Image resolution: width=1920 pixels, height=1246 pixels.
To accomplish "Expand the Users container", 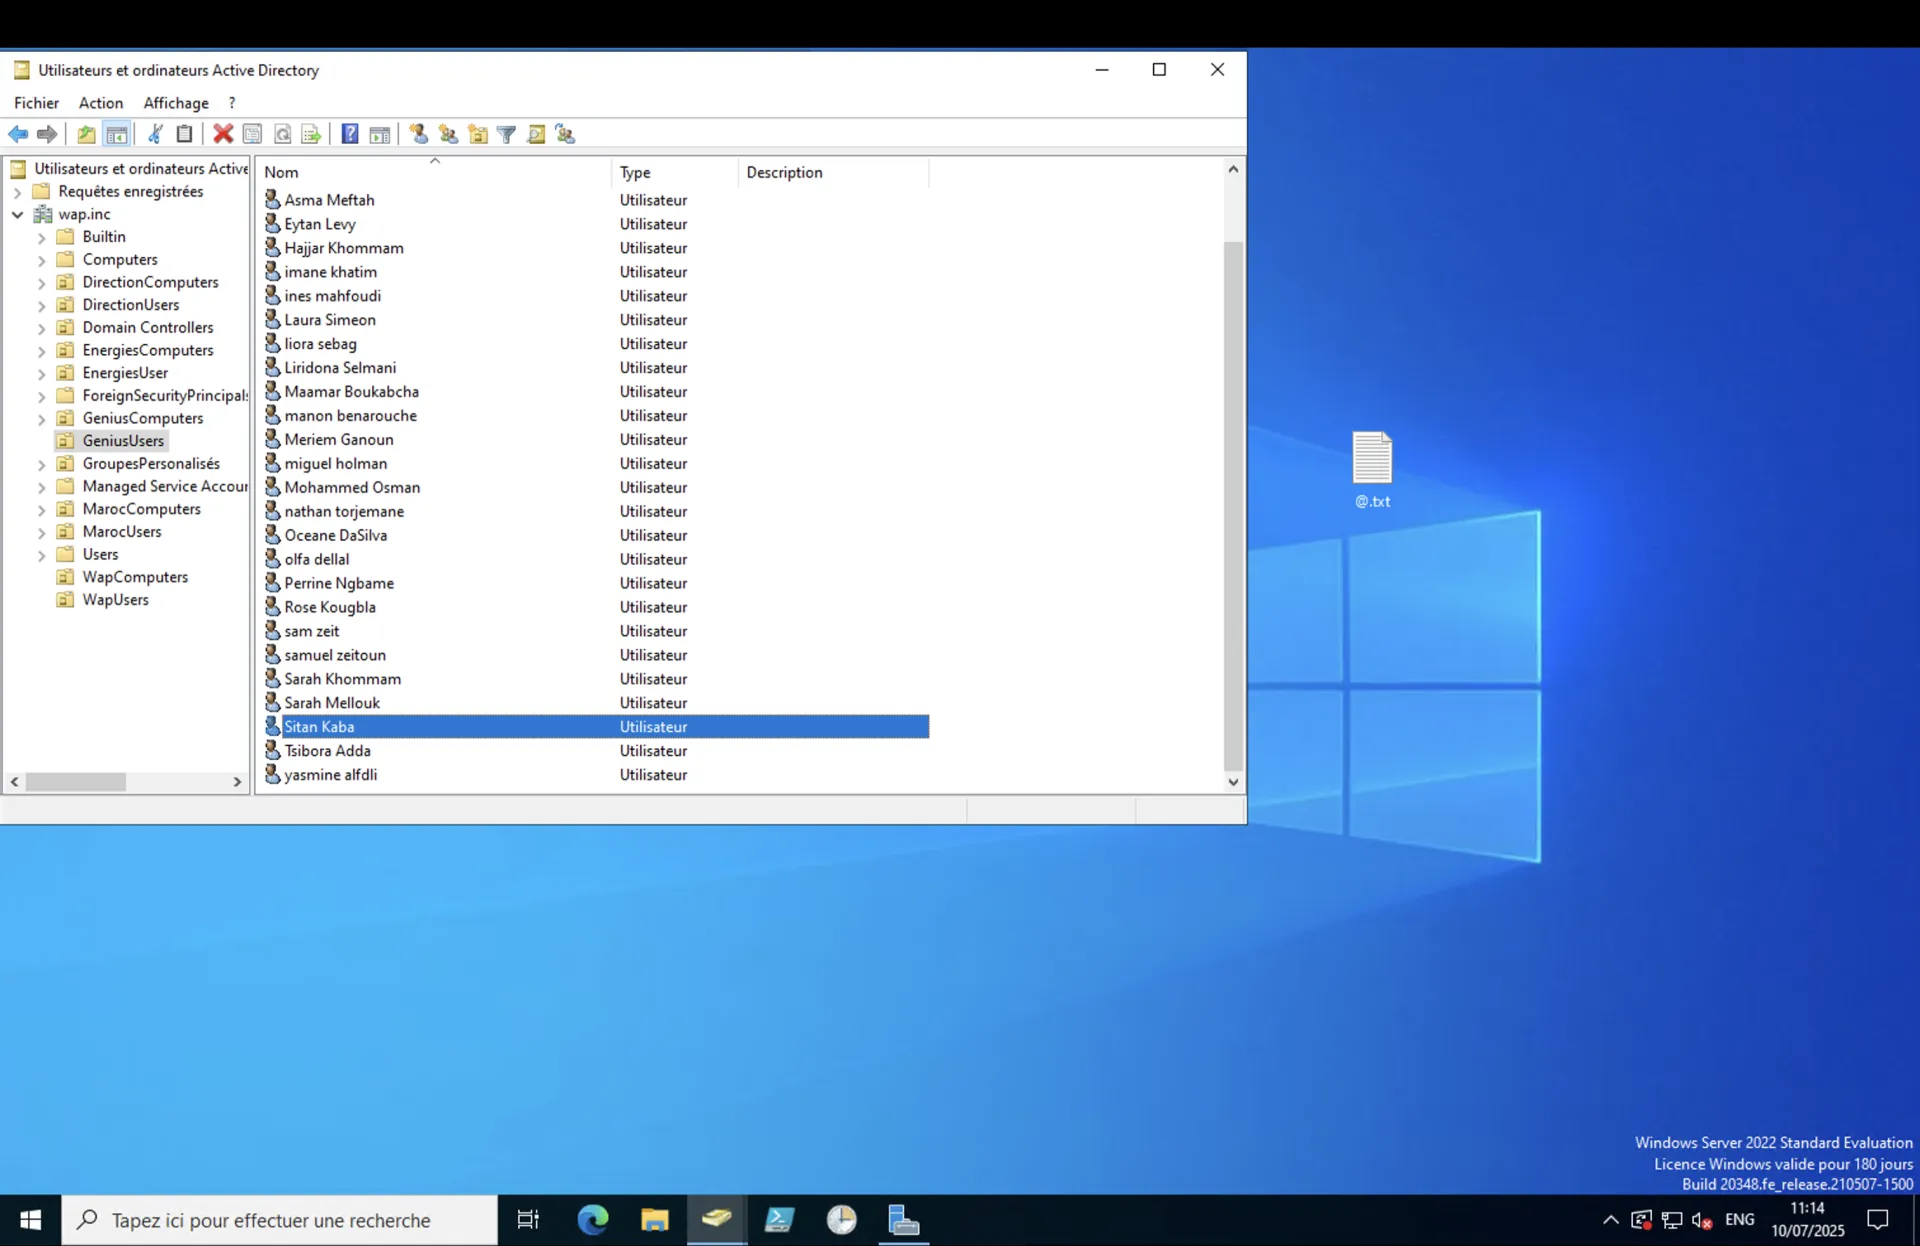I will click(x=41, y=555).
